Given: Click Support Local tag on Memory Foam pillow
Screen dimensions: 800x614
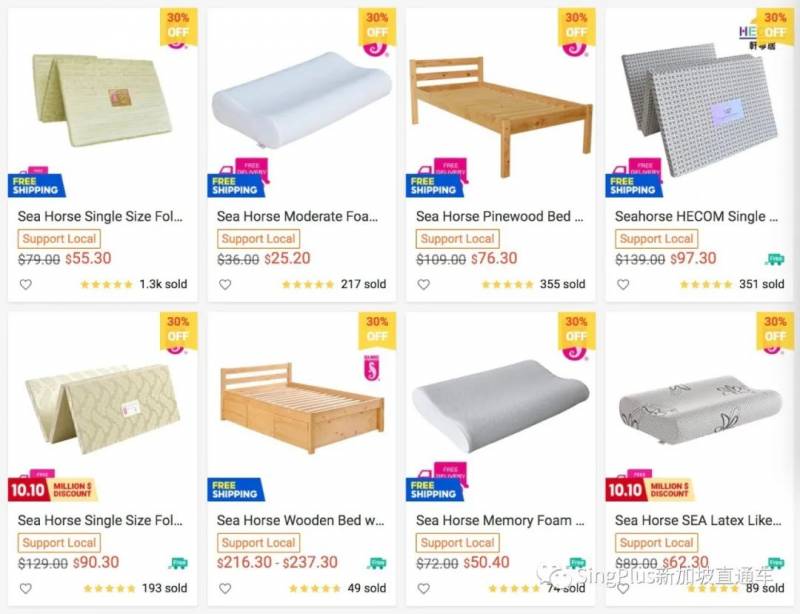Looking at the screenshot, I should point(457,543).
